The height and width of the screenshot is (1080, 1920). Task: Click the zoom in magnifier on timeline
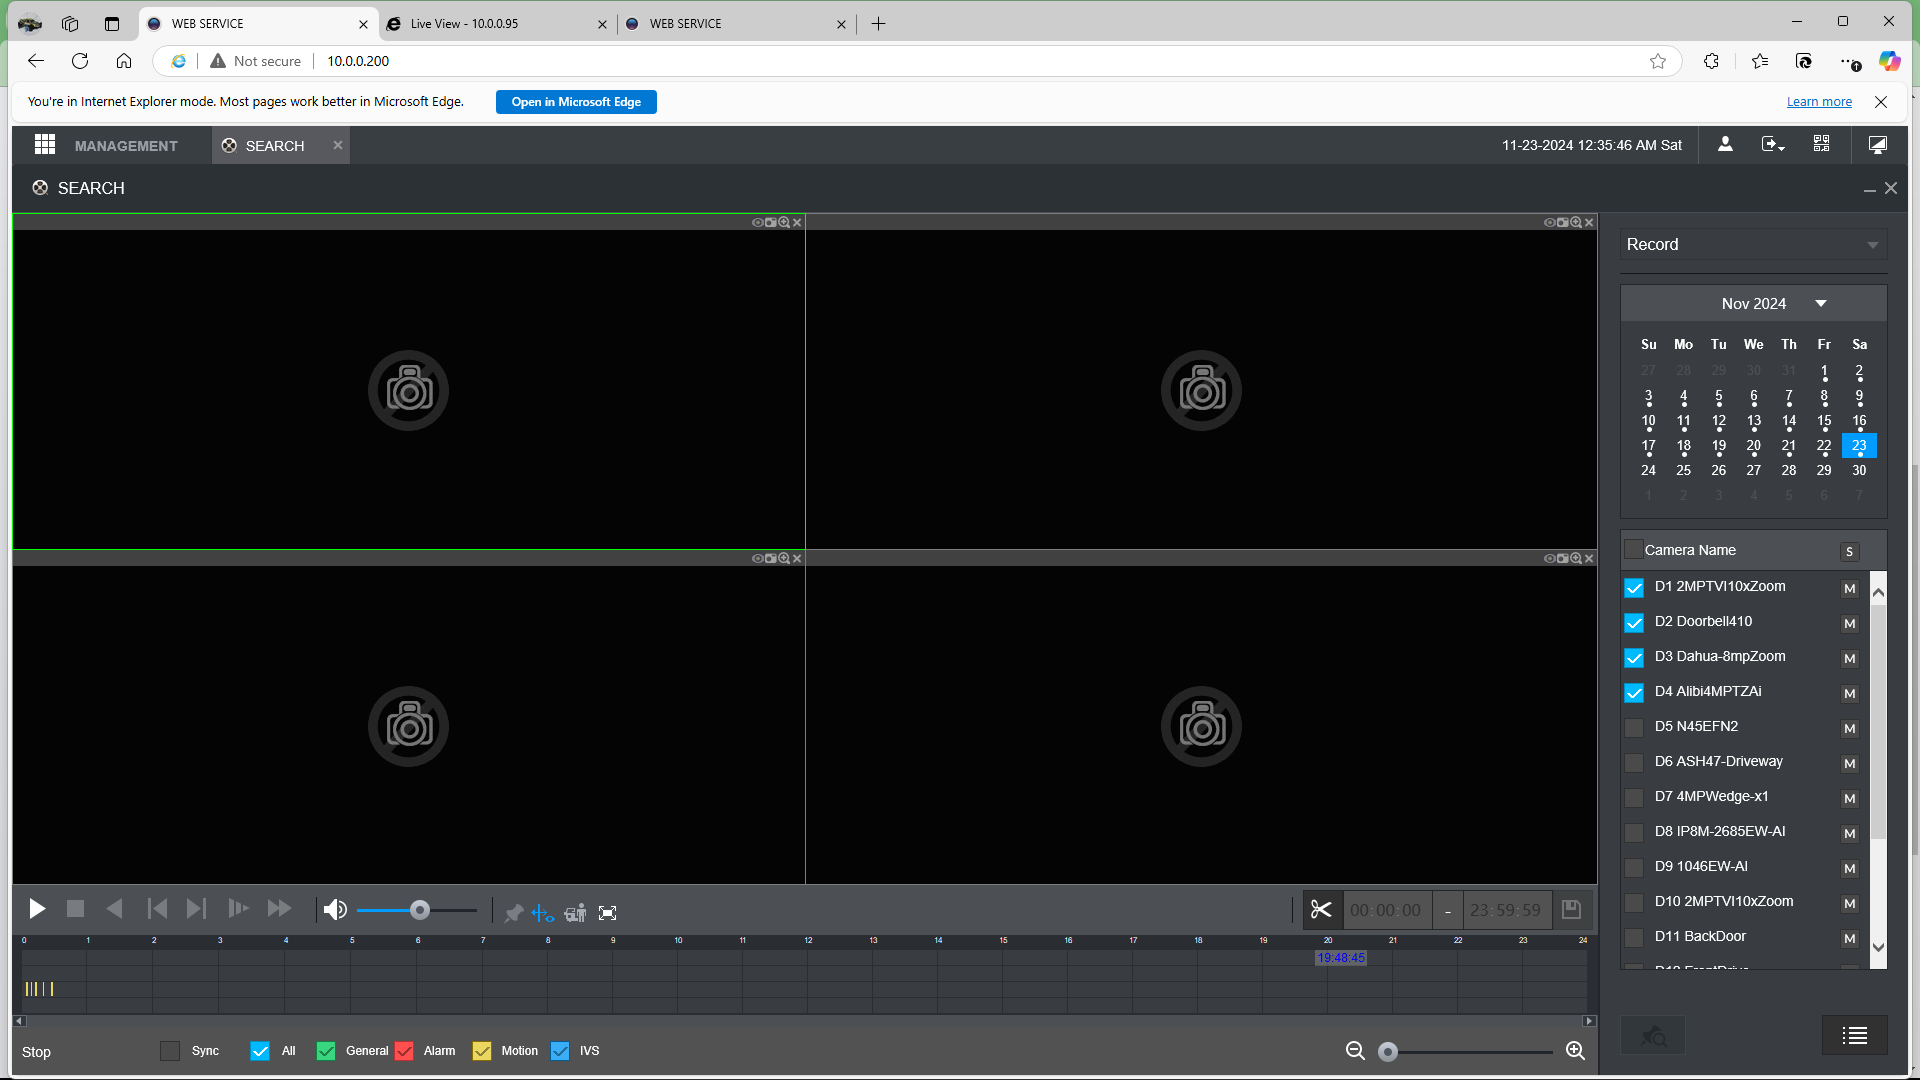[1575, 1051]
